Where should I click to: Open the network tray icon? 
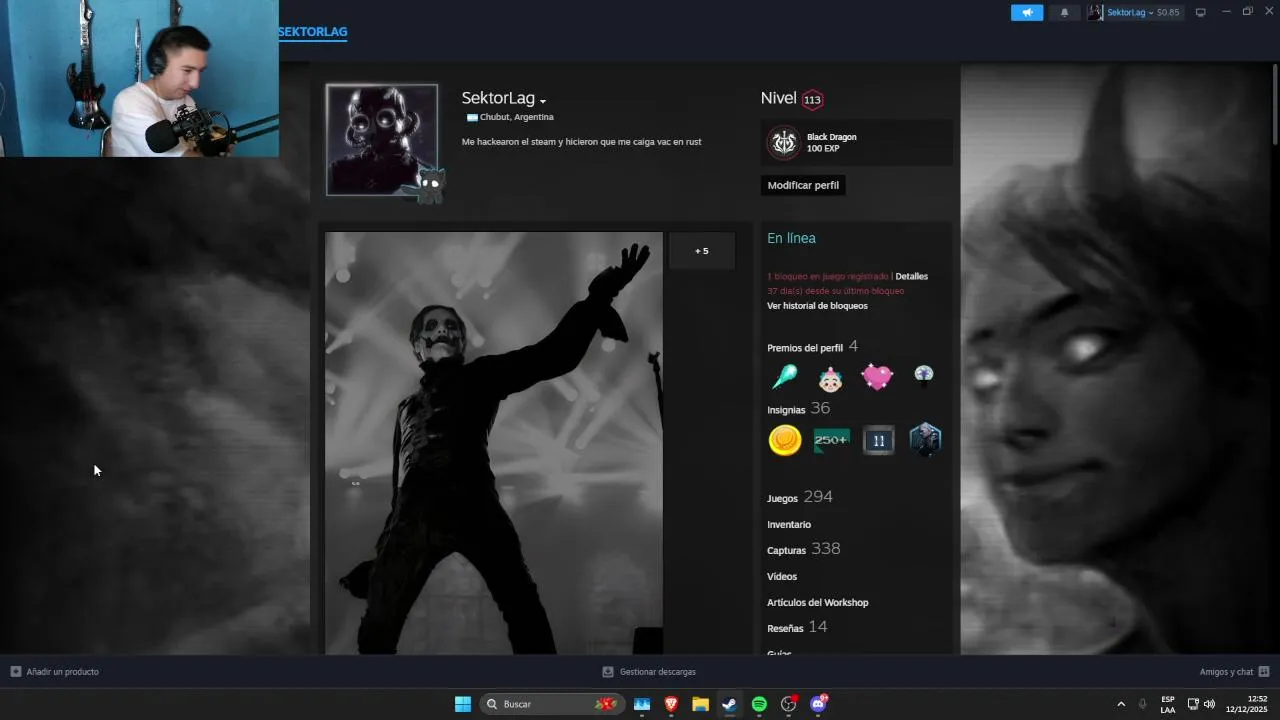pyautogui.click(x=1193, y=704)
